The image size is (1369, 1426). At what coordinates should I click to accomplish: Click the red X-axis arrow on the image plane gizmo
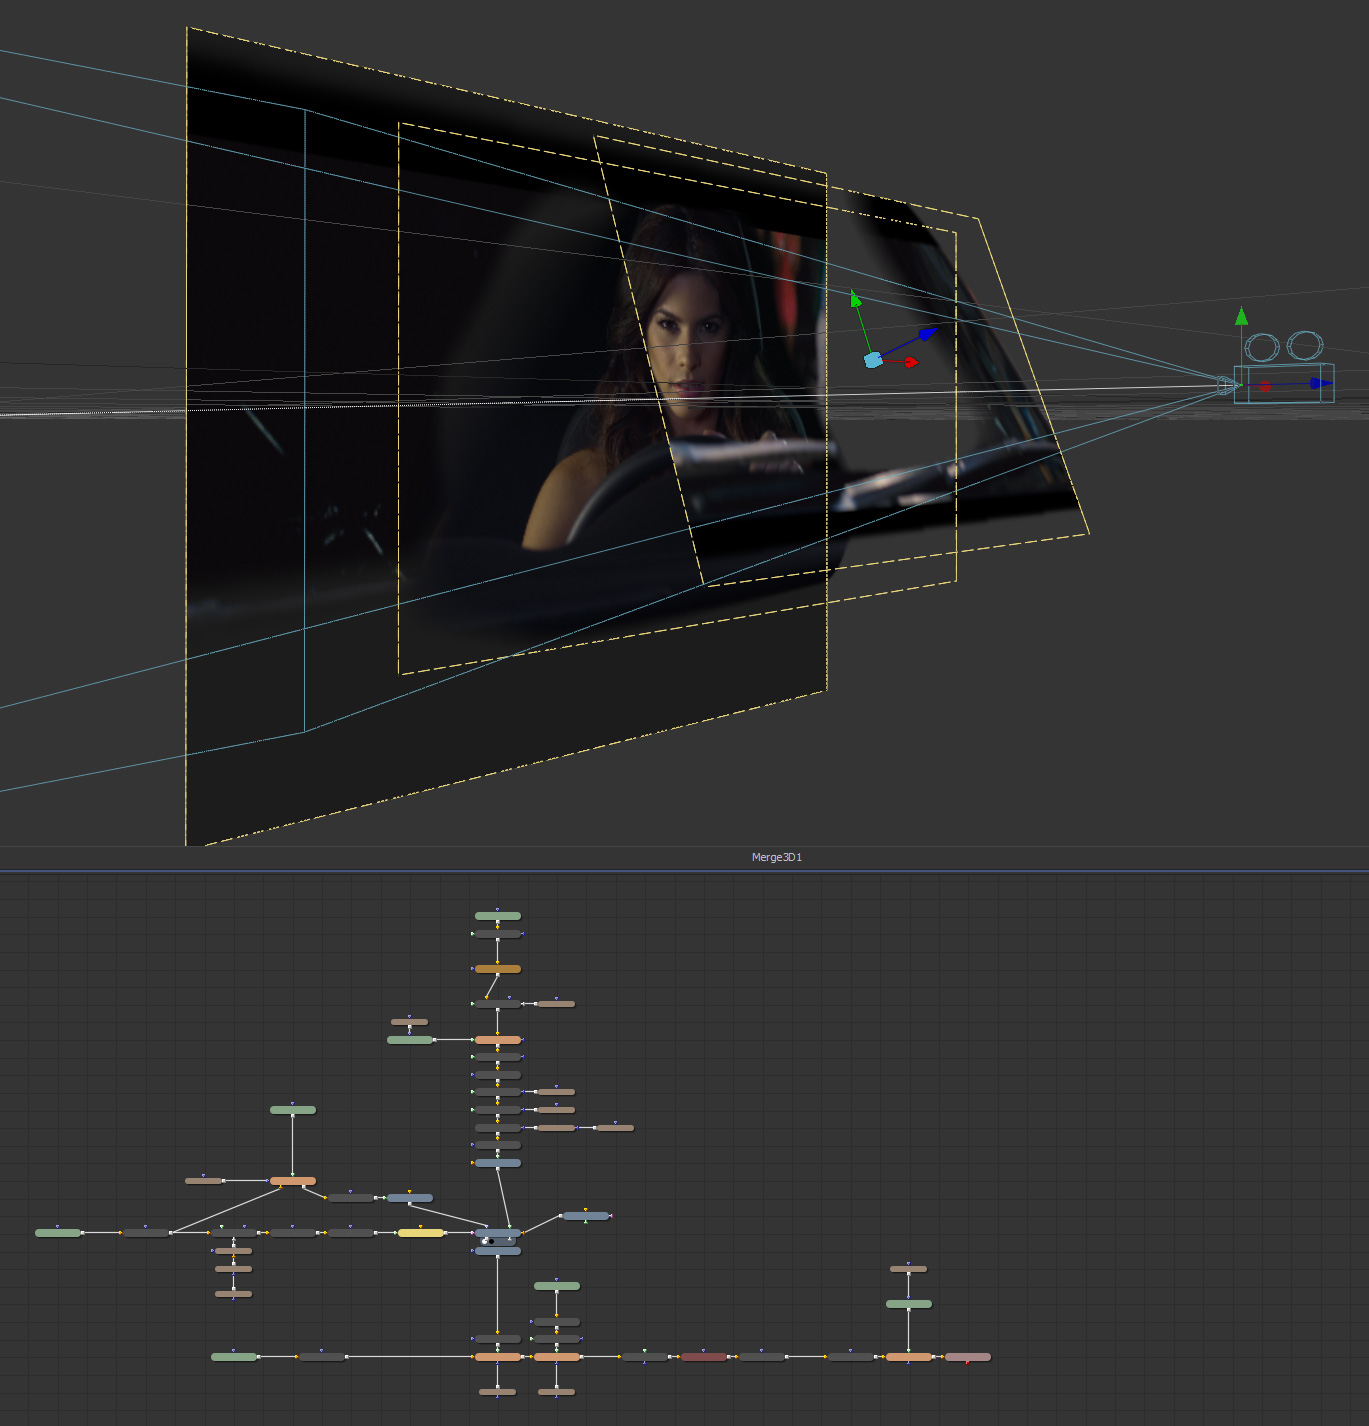click(911, 362)
